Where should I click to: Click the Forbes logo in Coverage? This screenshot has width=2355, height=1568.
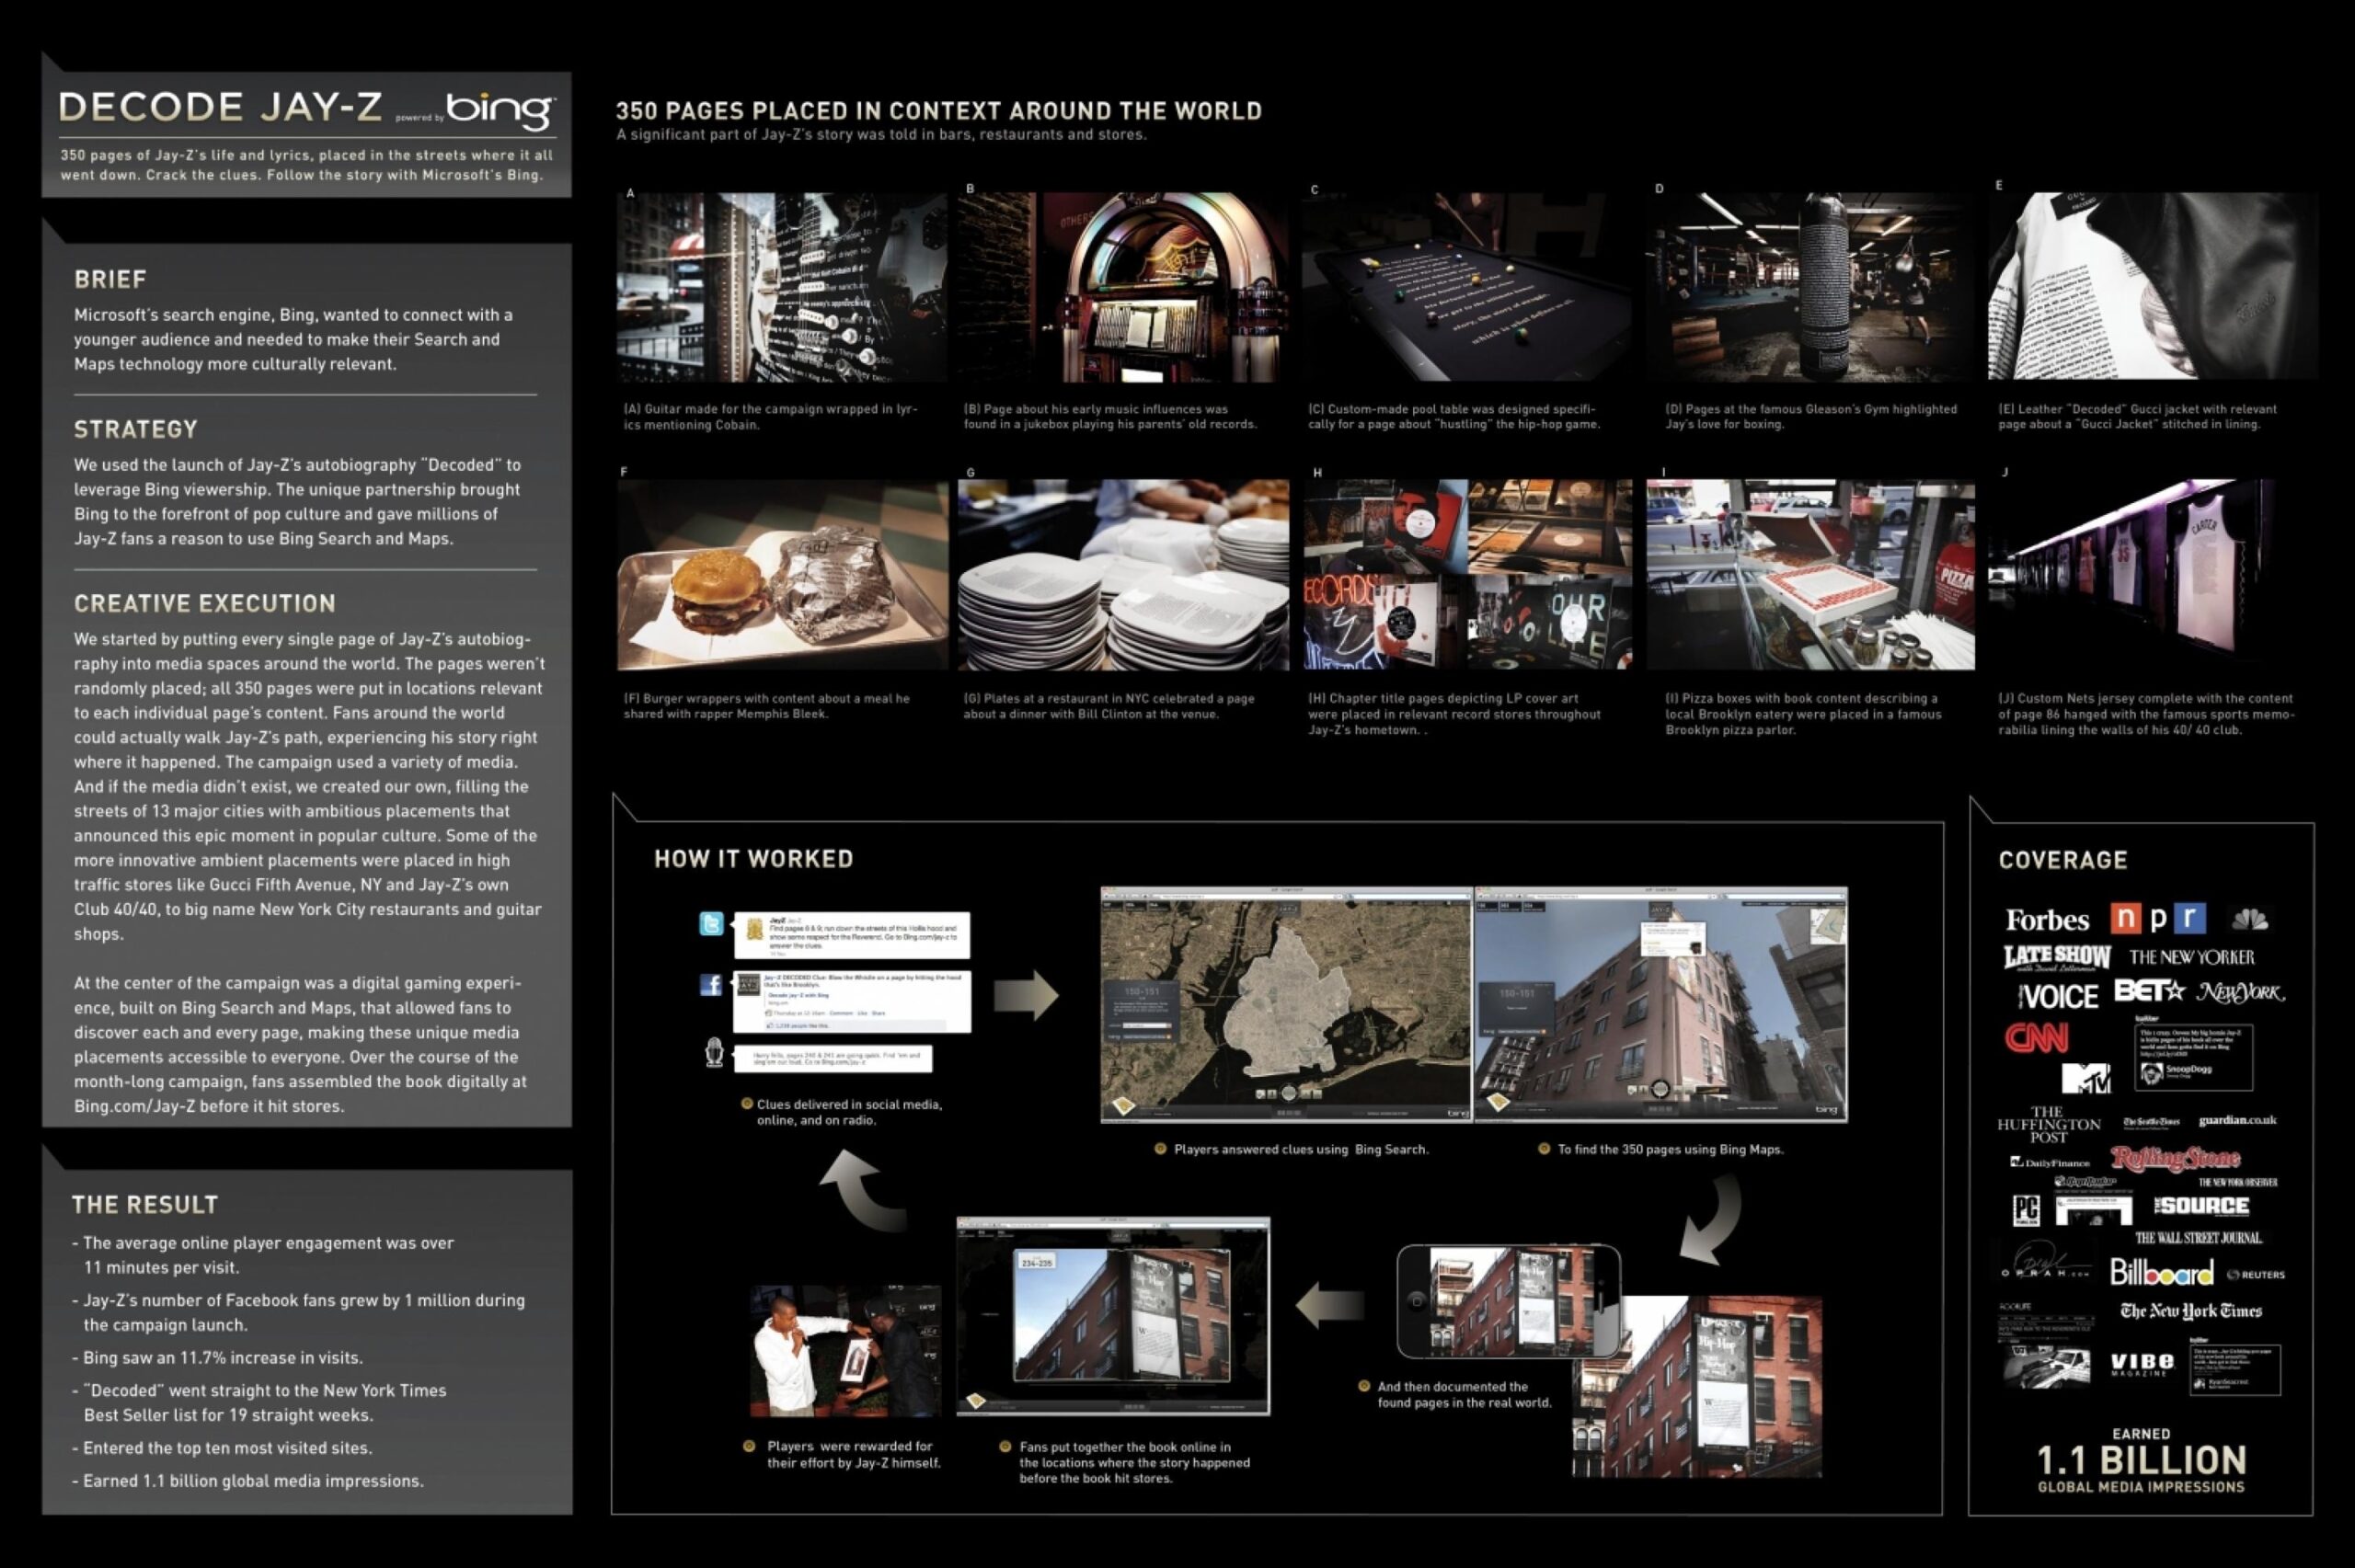2047,920
